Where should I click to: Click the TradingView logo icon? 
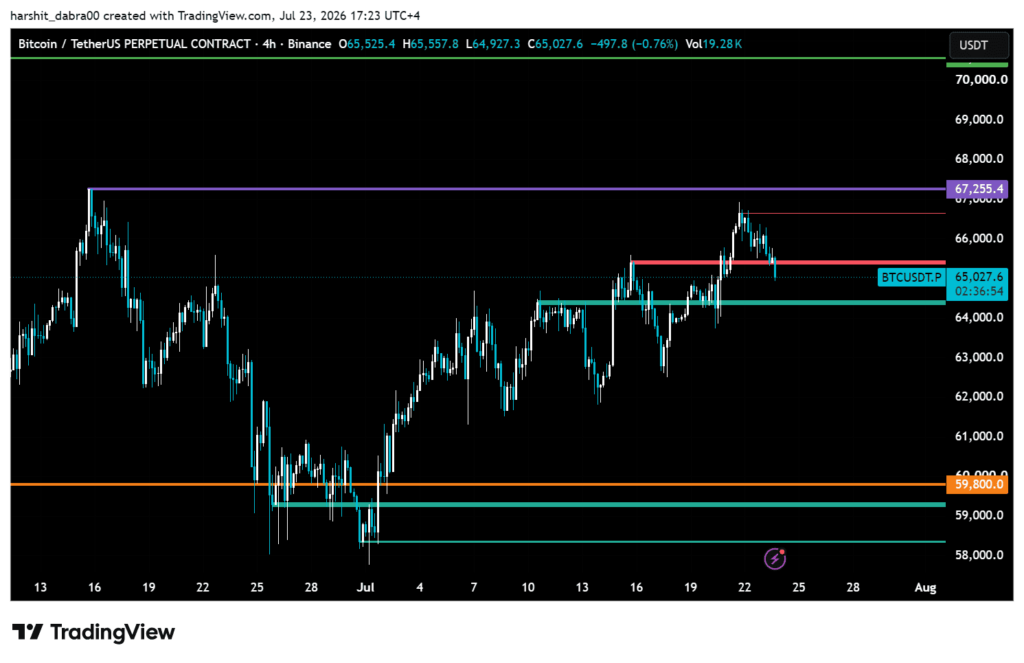pos(27,632)
